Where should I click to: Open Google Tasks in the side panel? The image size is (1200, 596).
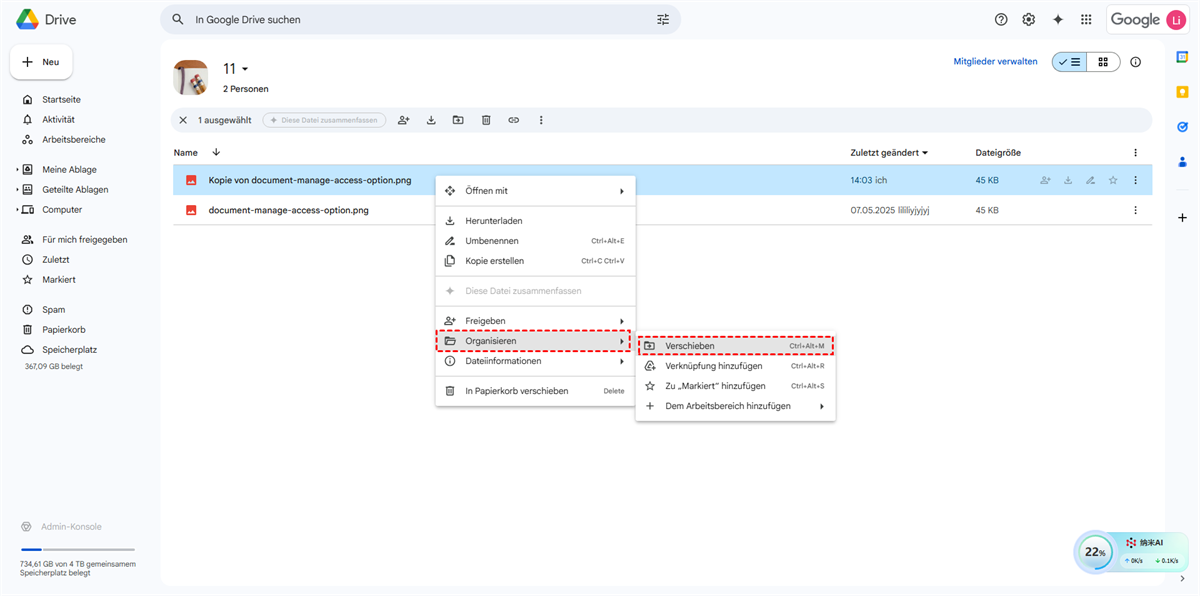click(x=1182, y=127)
